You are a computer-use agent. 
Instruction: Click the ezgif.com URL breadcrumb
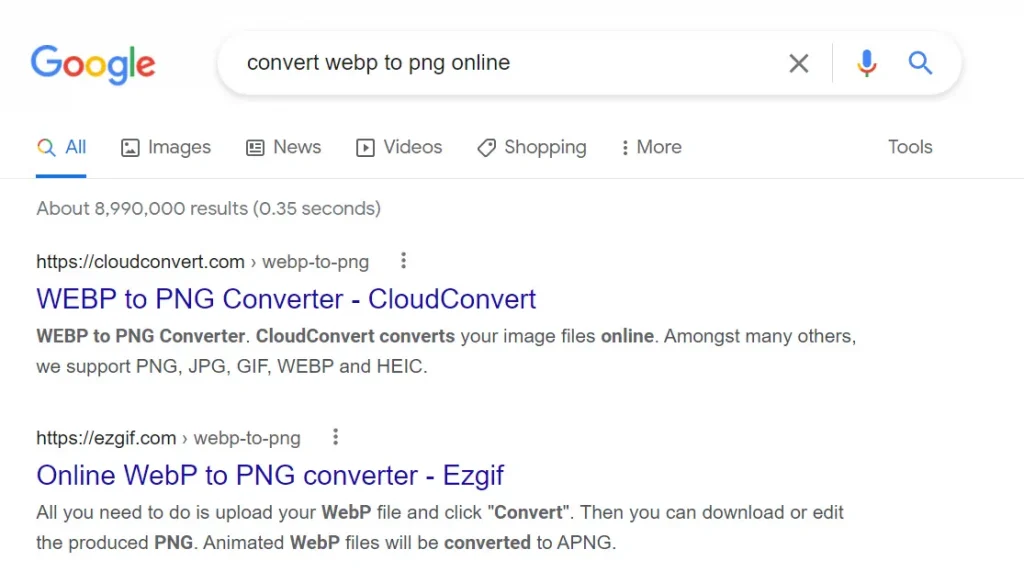(168, 438)
